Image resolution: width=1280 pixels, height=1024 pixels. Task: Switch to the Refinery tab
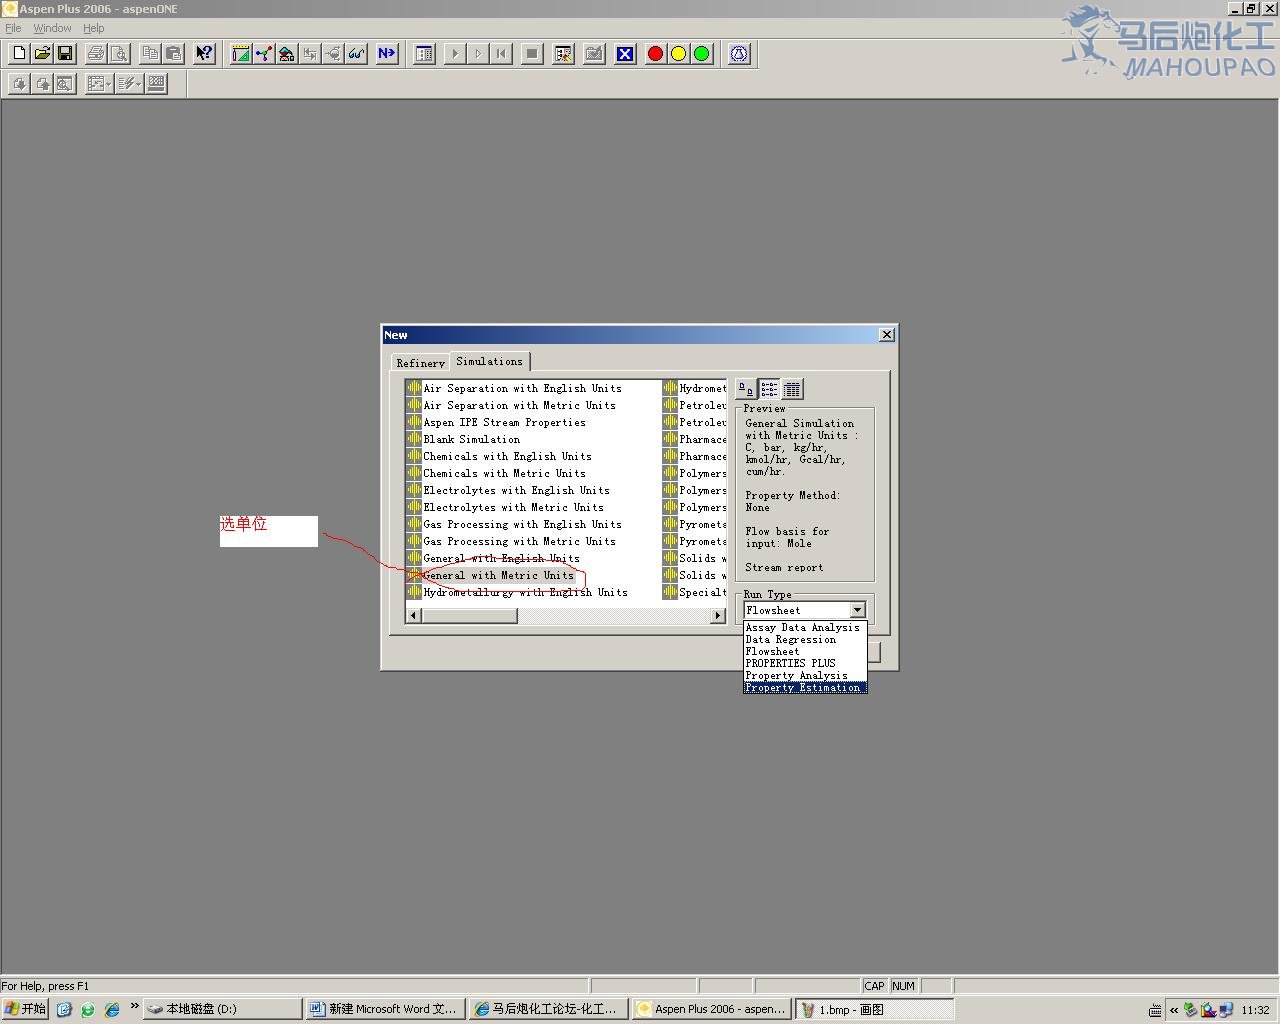click(x=420, y=363)
